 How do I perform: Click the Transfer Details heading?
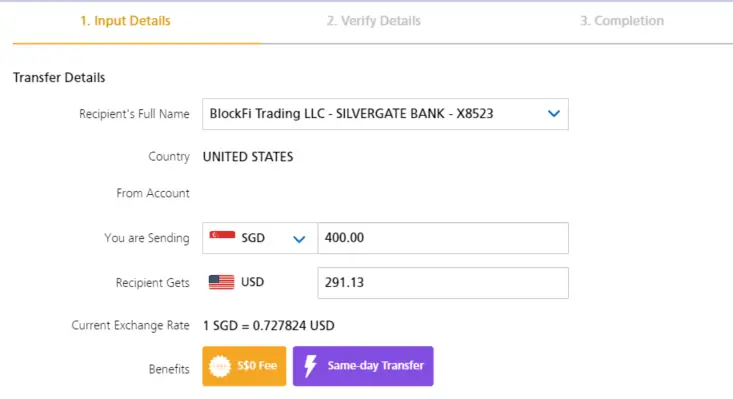[x=59, y=78]
